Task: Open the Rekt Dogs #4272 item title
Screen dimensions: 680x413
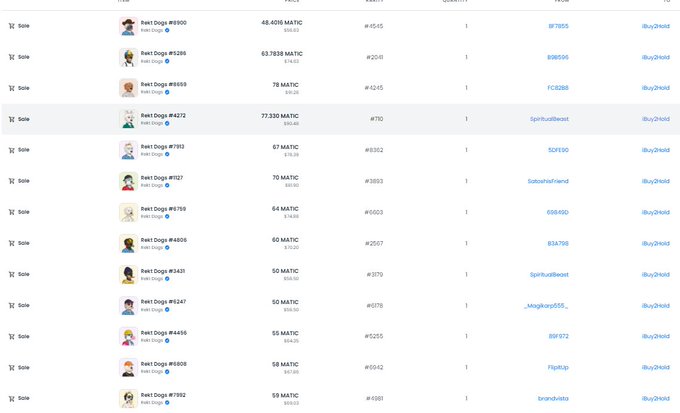Action: point(163,115)
